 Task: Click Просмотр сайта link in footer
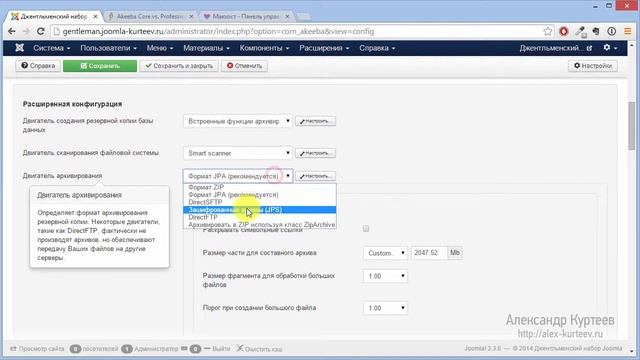[37, 349]
